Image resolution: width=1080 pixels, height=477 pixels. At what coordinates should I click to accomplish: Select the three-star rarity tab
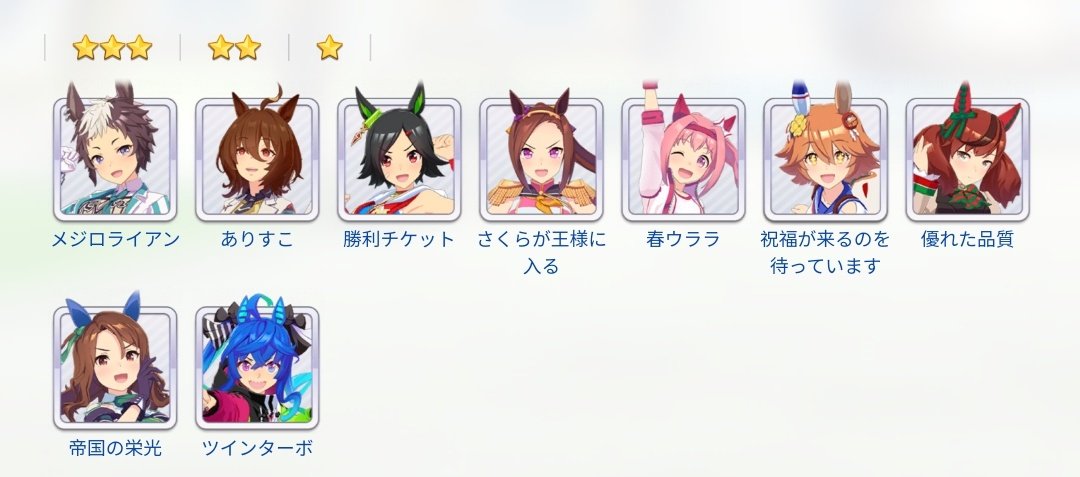click(x=112, y=47)
